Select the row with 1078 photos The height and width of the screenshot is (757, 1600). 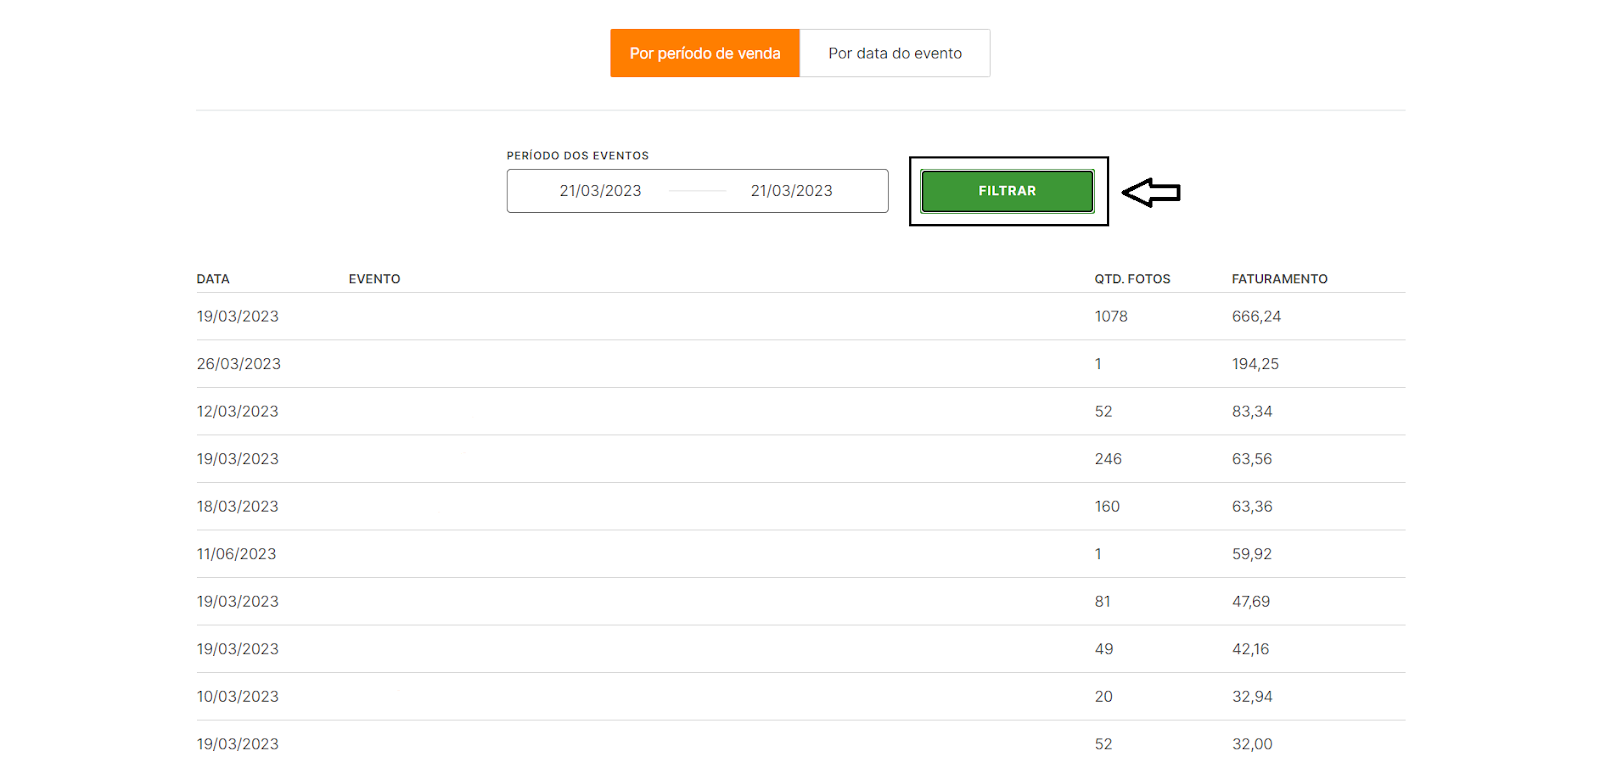[x=1110, y=316]
